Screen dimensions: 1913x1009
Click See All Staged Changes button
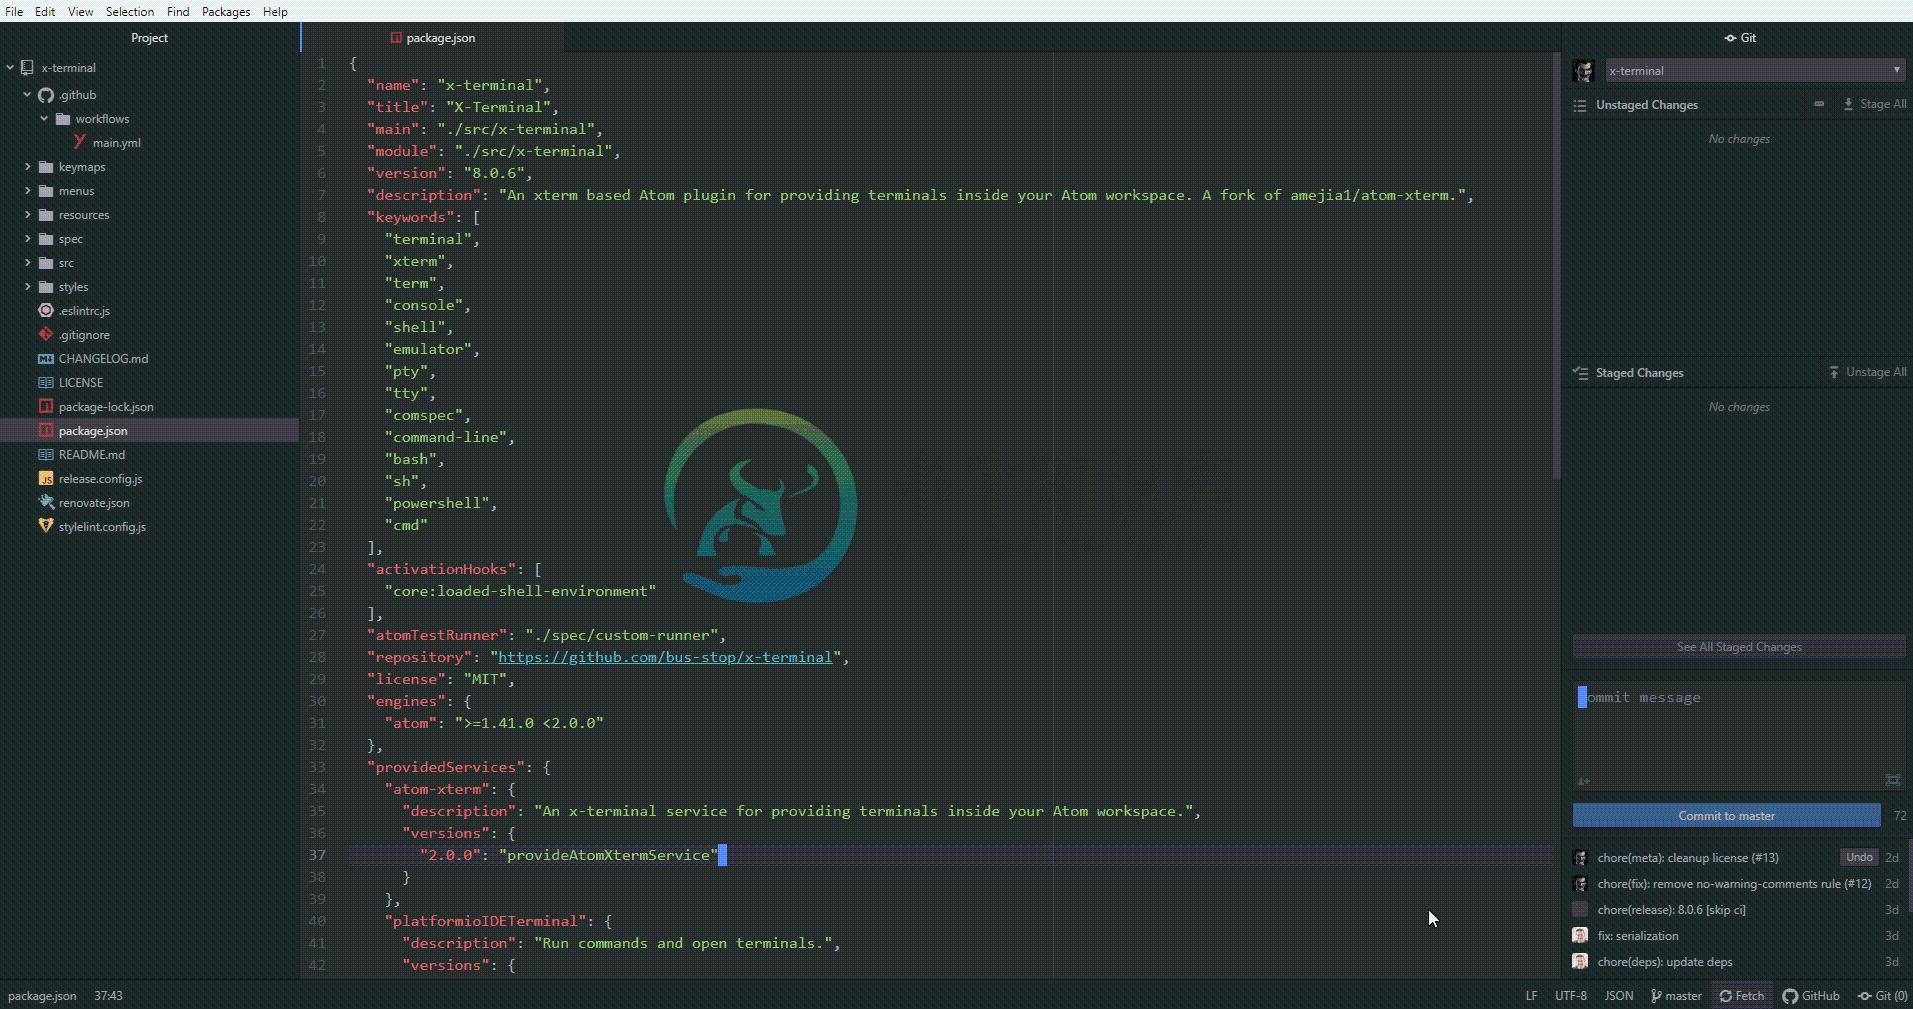click(1739, 647)
